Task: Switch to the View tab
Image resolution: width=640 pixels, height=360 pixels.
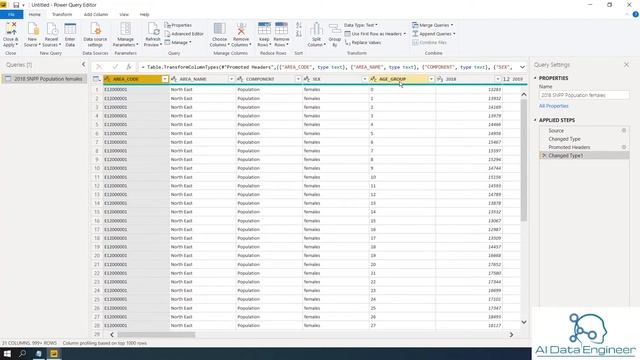Action: click(124, 14)
